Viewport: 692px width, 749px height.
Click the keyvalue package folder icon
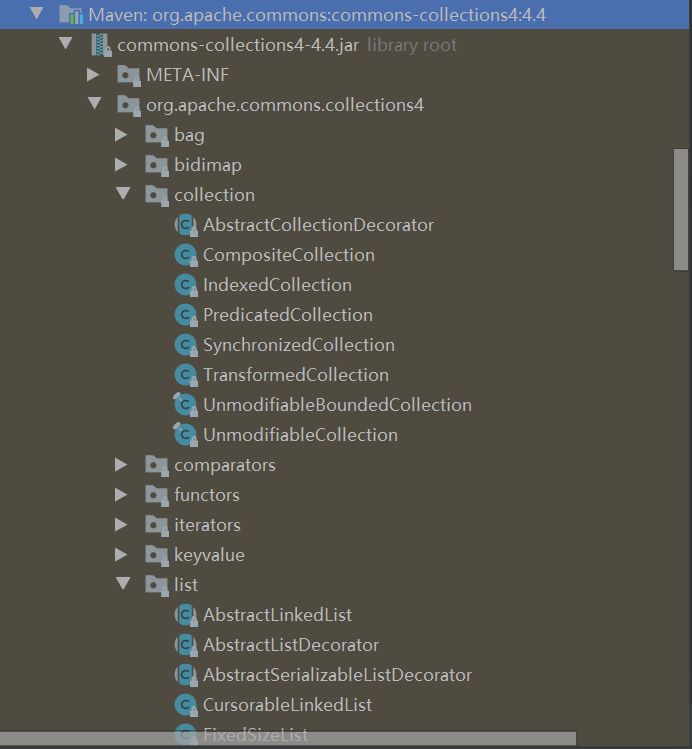click(x=157, y=556)
